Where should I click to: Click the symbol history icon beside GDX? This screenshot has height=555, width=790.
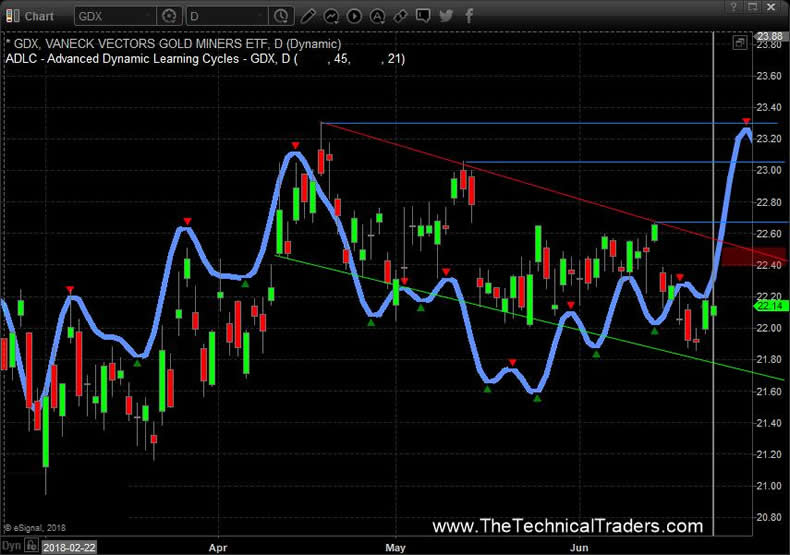[168, 16]
